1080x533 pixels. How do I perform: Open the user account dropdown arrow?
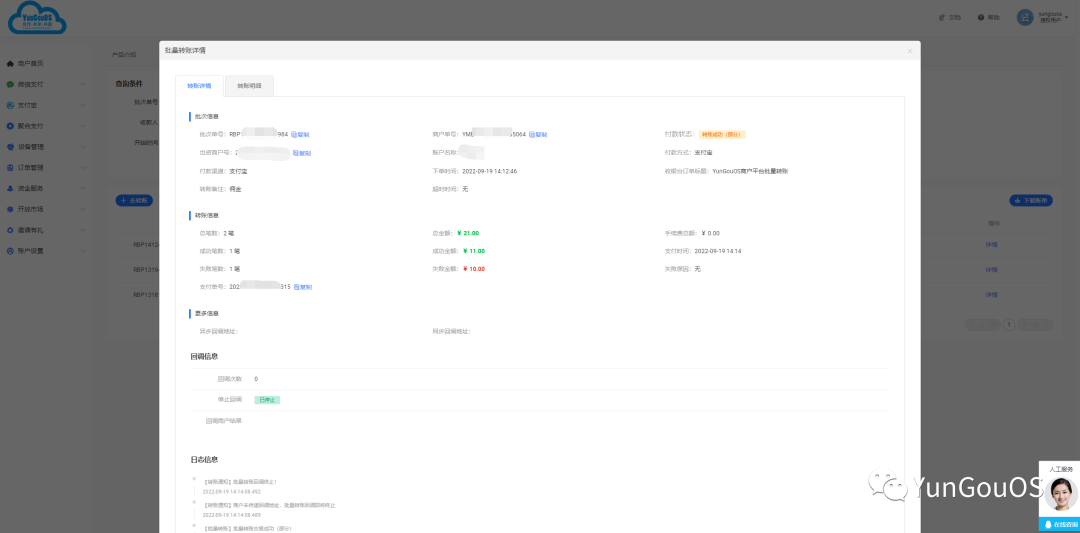click(x=1067, y=17)
